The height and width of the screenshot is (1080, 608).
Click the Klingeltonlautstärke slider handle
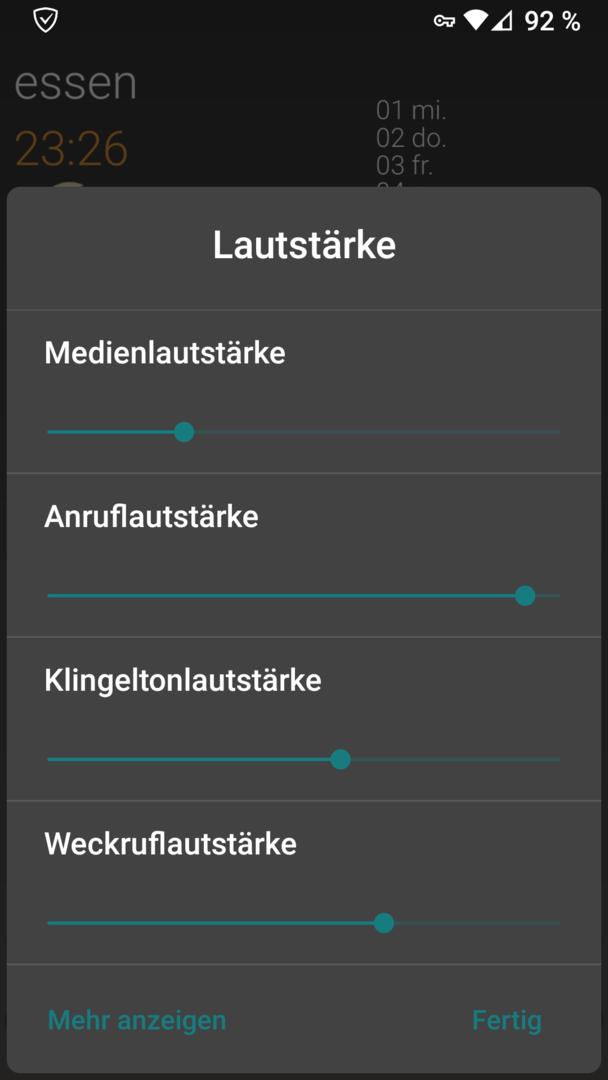[x=341, y=759]
